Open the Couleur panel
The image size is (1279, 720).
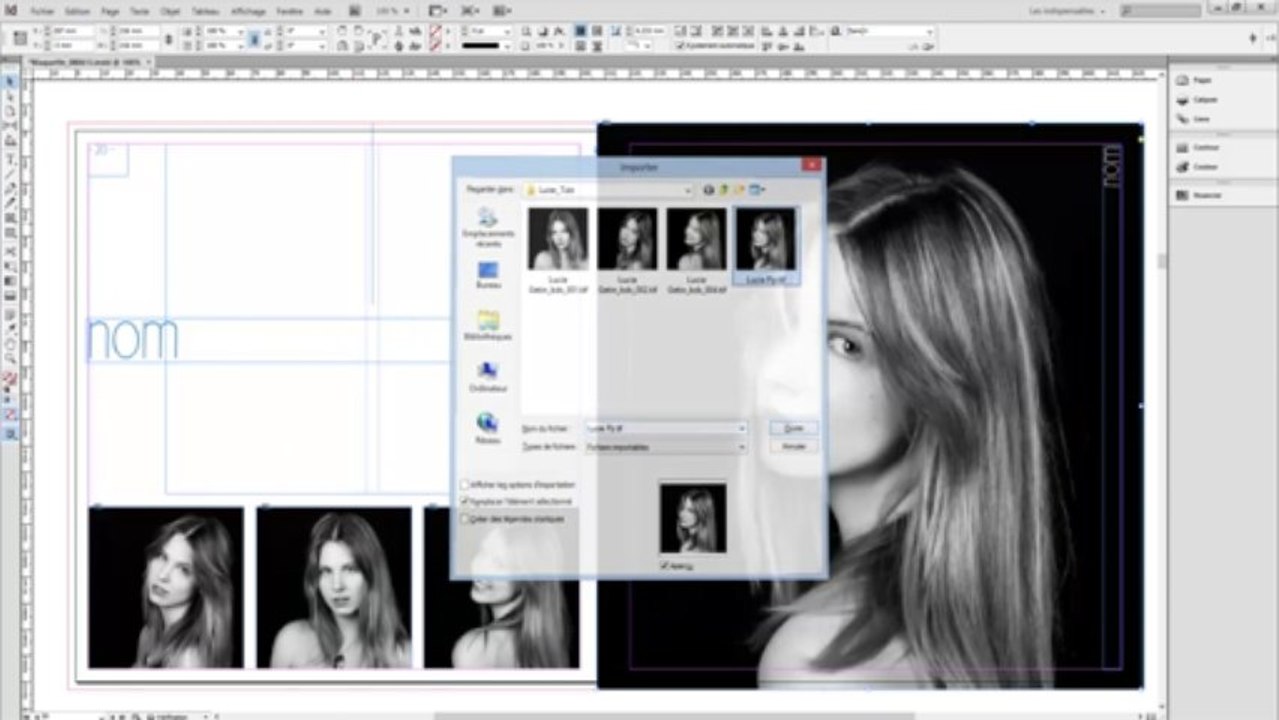pyautogui.click(x=1197, y=167)
